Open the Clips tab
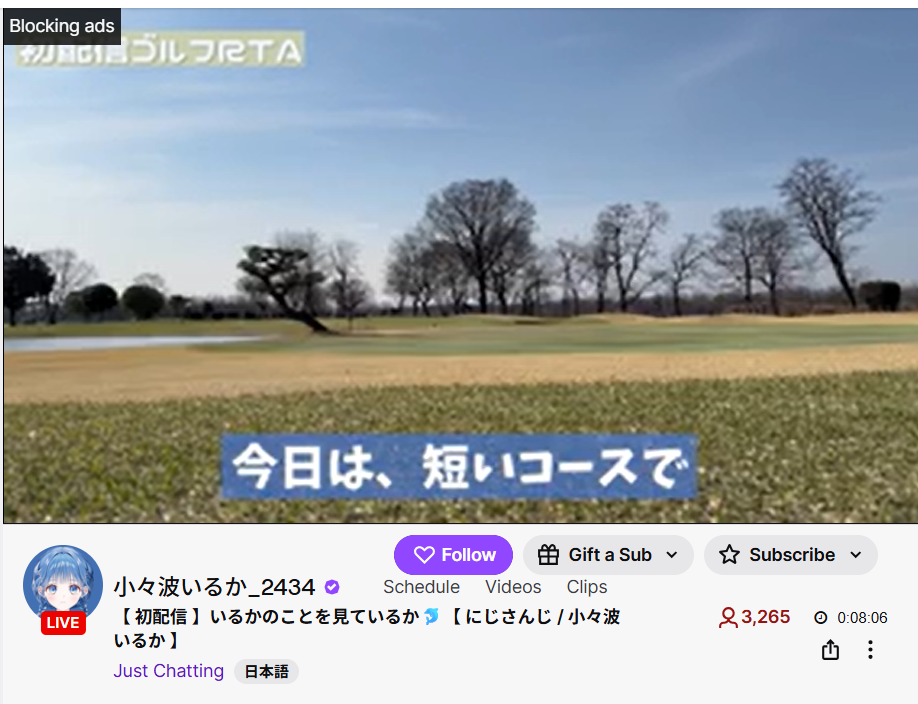This screenshot has height=704, width=918. (587, 587)
